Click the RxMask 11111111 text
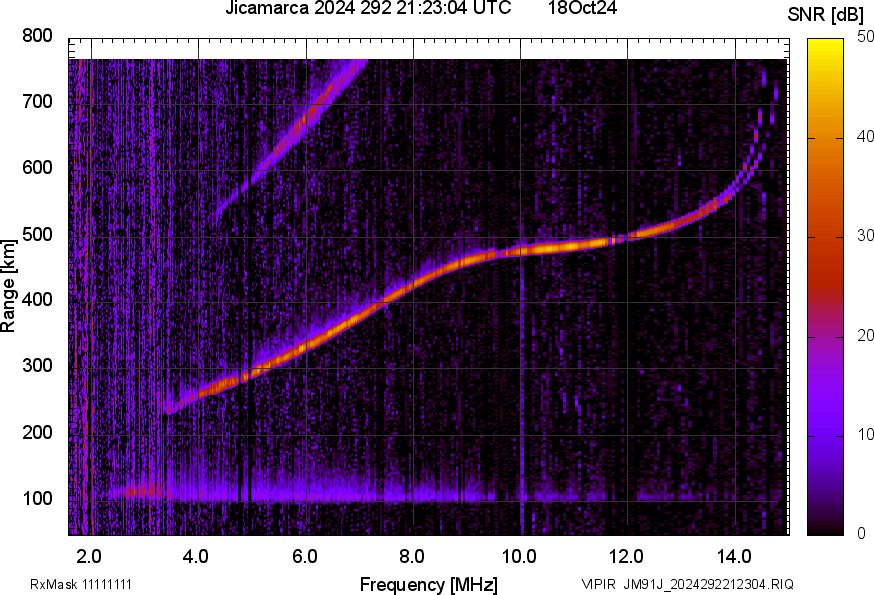The image size is (874, 595). (x=81, y=584)
